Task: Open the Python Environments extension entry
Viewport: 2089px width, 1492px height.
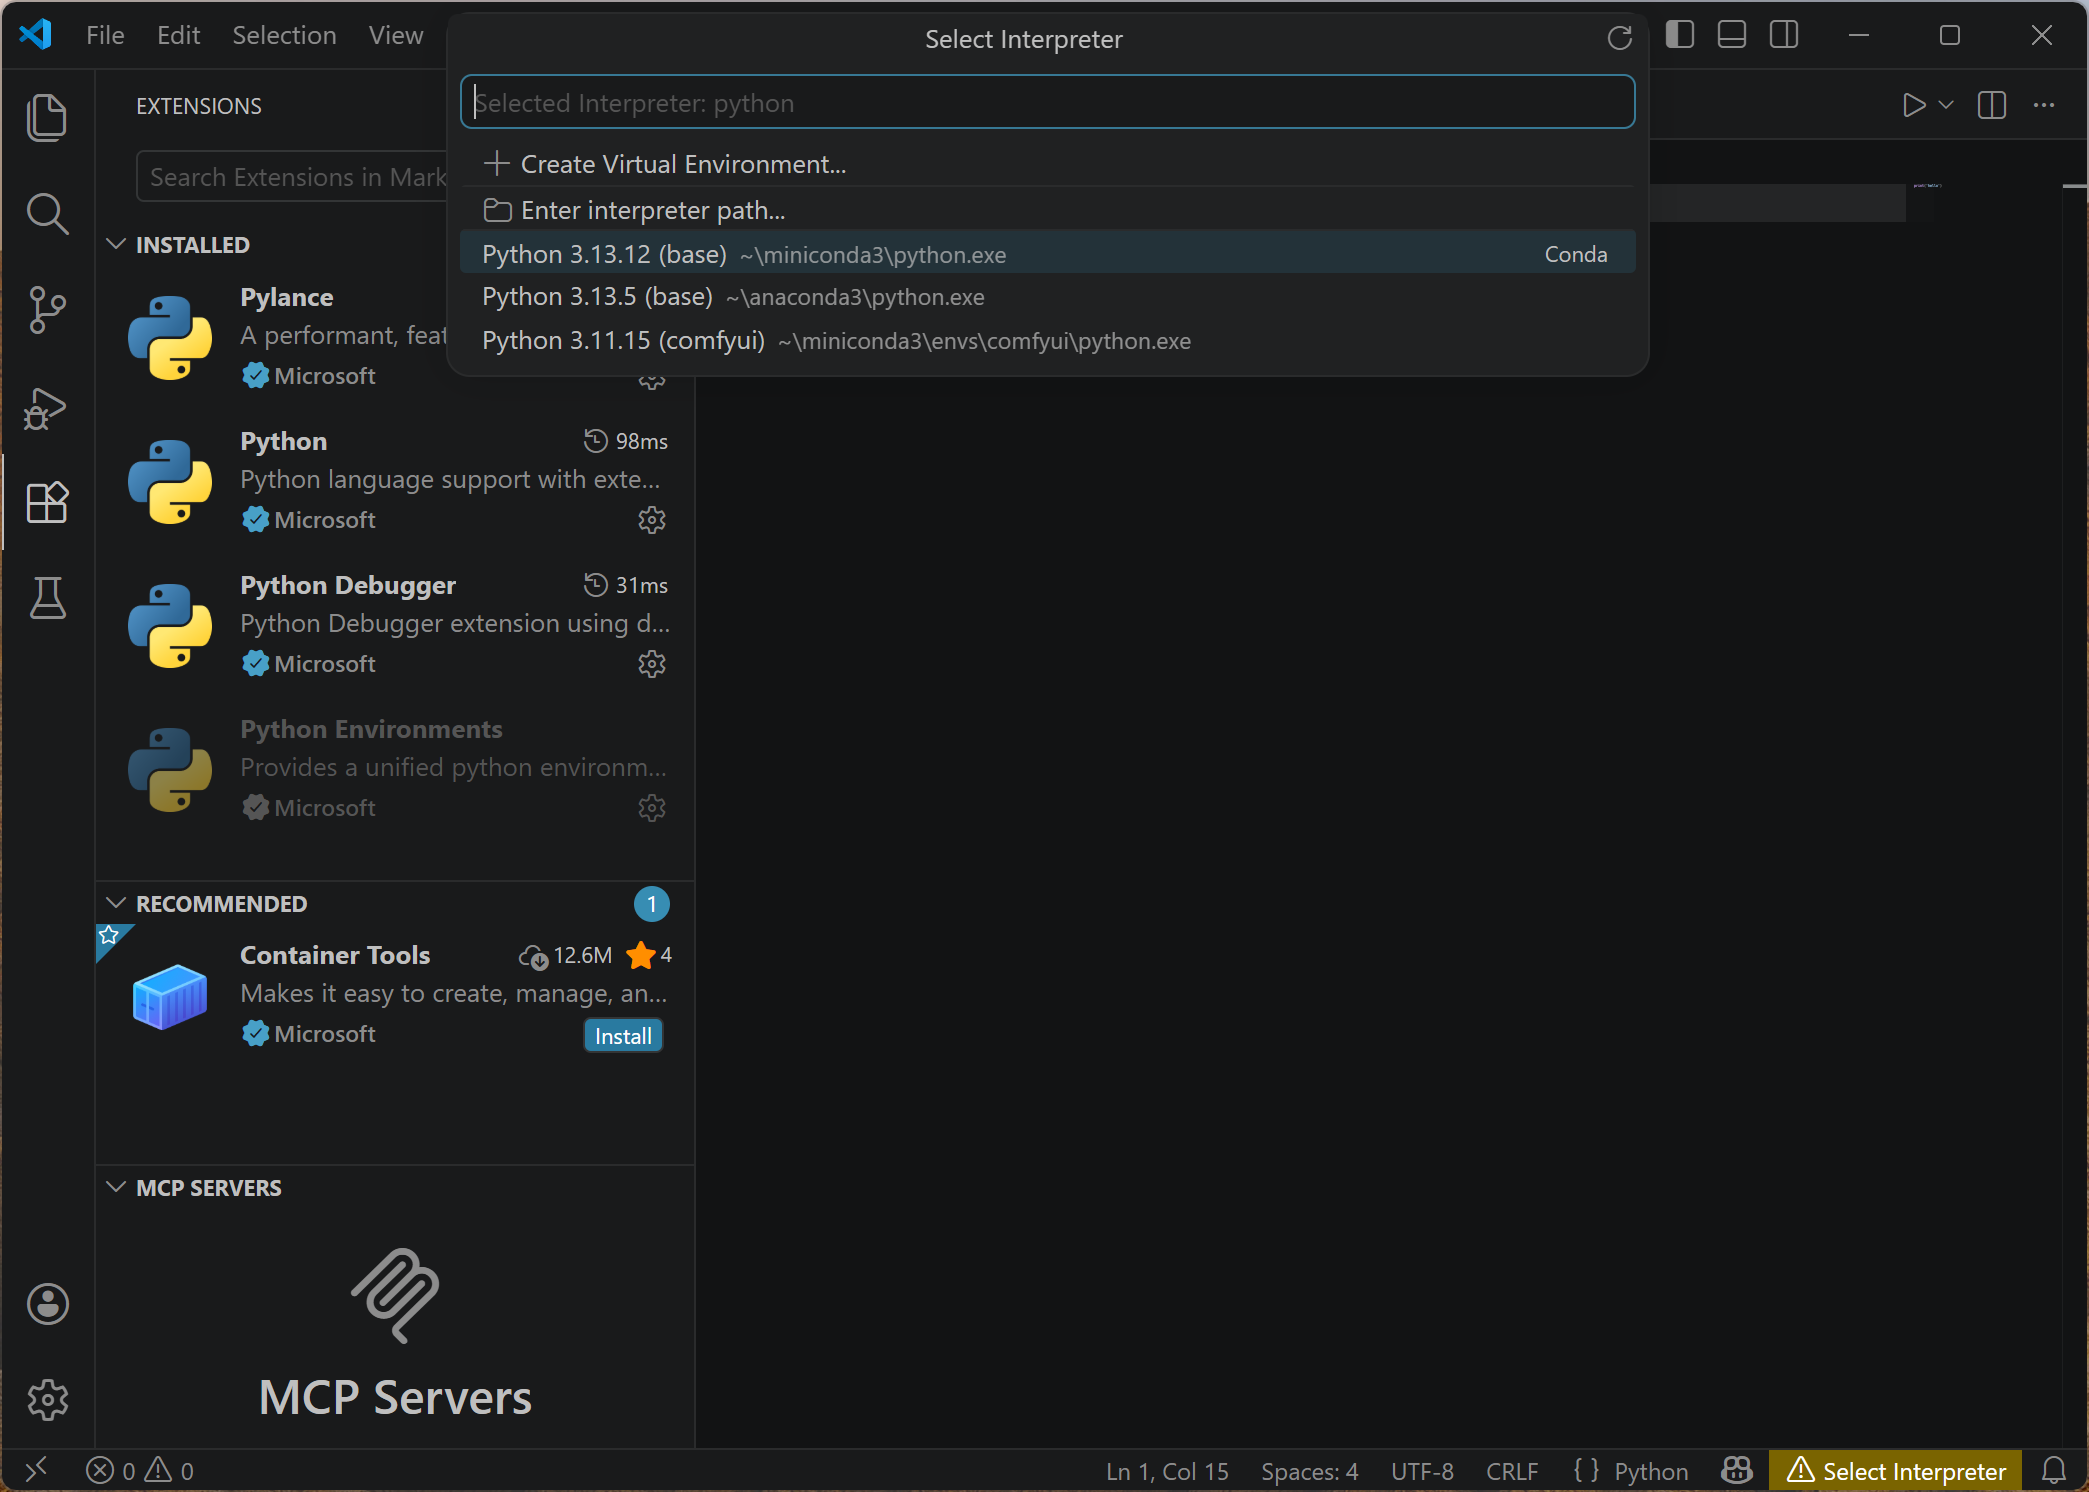Action: (x=395, y=768)
